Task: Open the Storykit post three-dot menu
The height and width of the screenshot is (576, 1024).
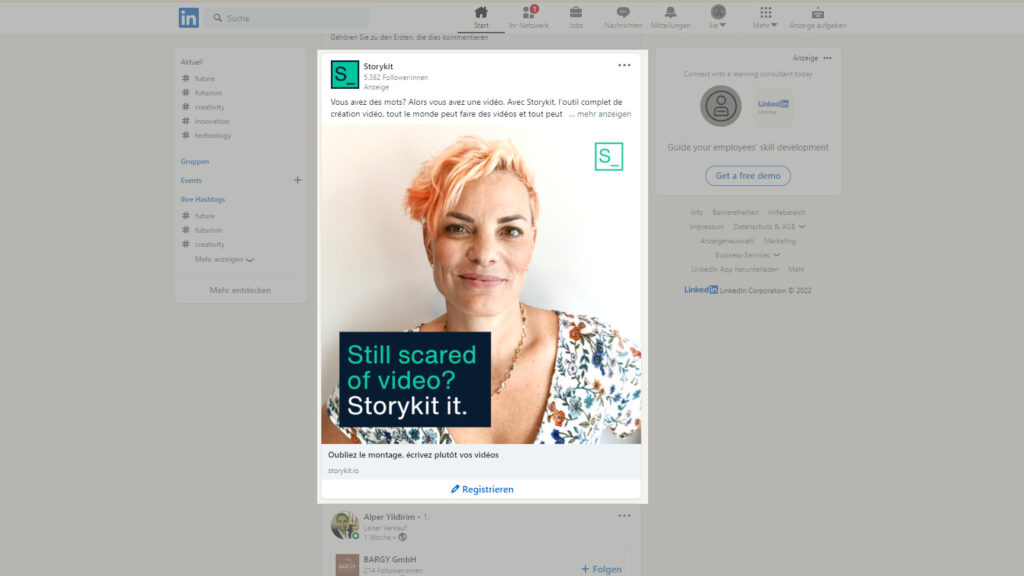Action: [624, 65]
